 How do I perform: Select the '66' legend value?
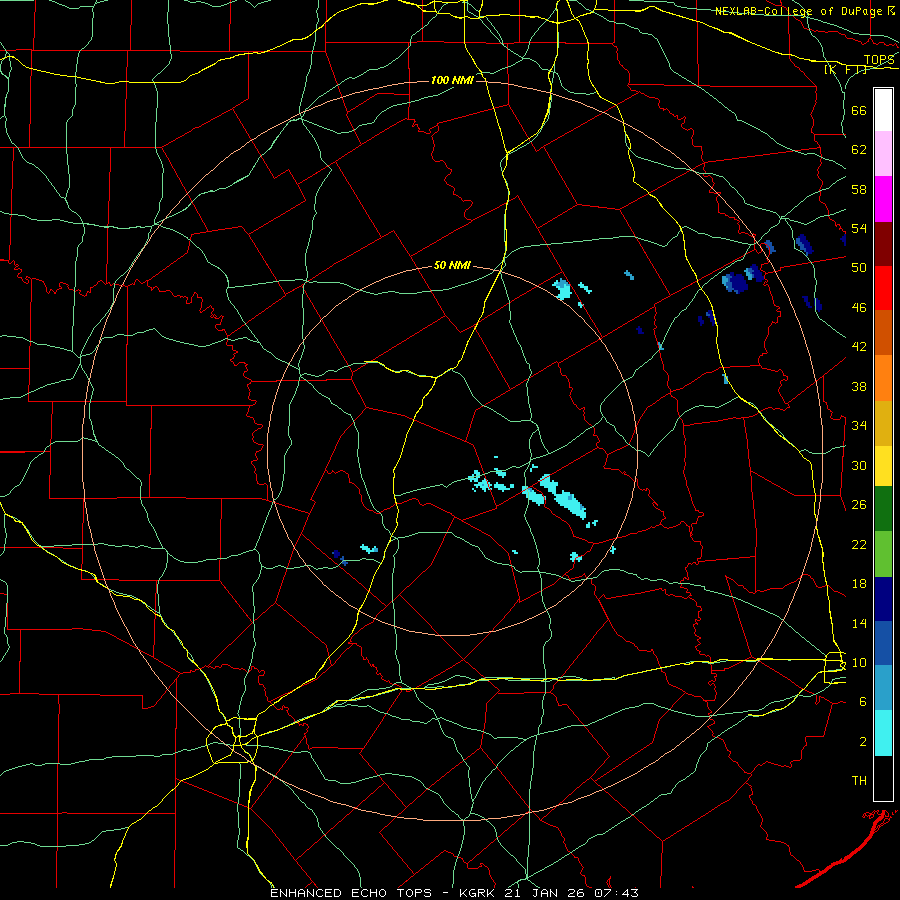point(859,110)
